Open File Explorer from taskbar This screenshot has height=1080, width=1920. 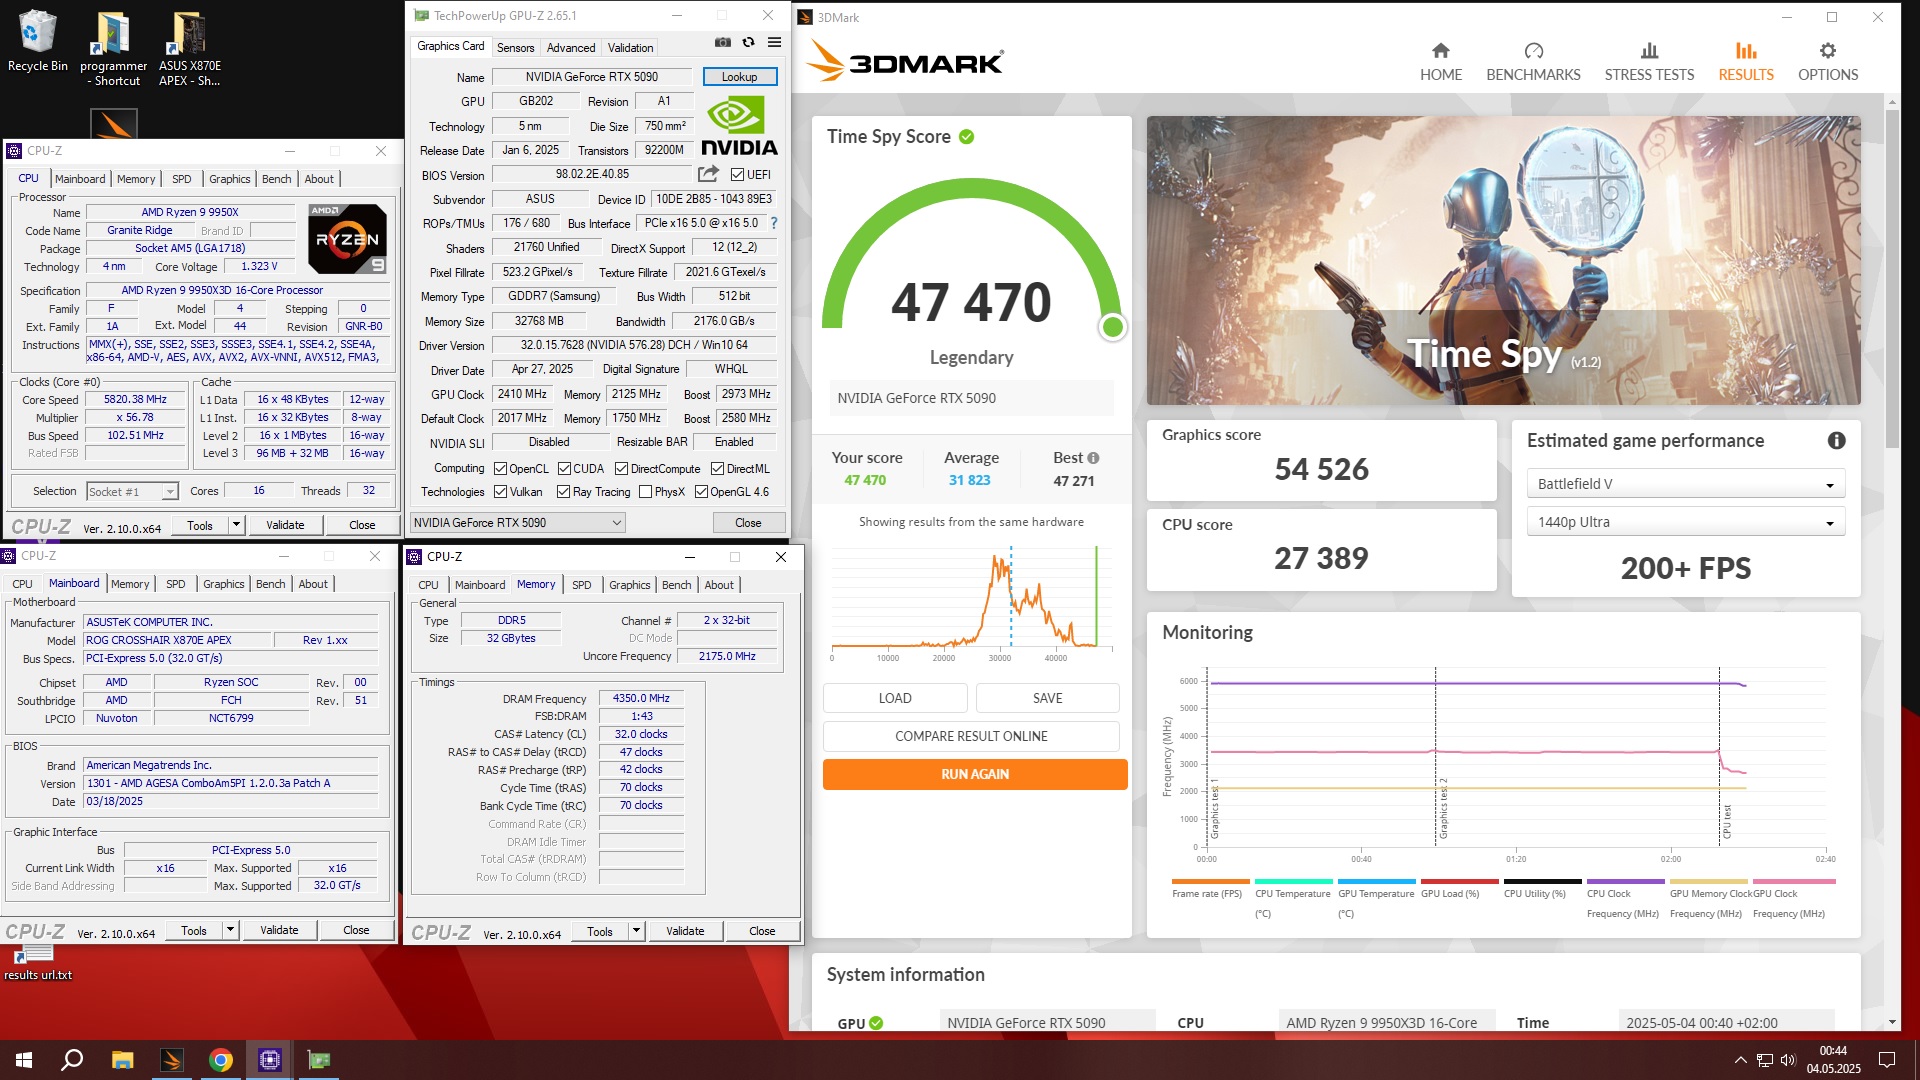tap(122, 1060)
